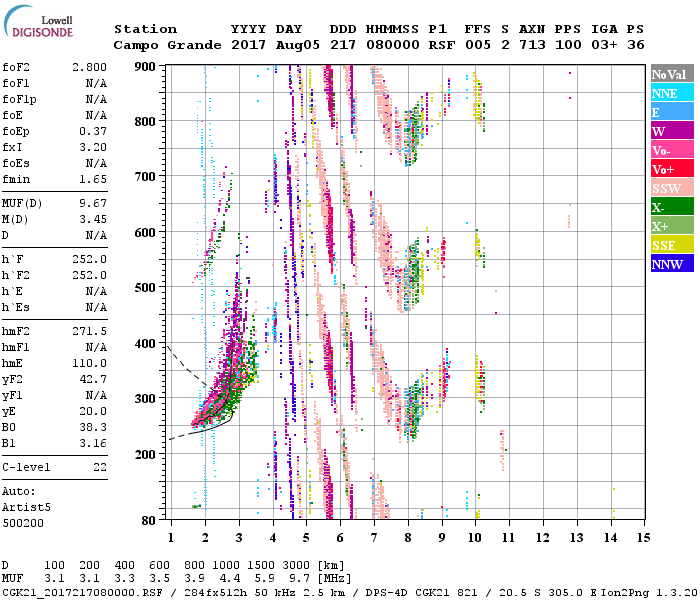
Task: Pick the X+ light green legend swatch
Action: (x=671, y=226)
